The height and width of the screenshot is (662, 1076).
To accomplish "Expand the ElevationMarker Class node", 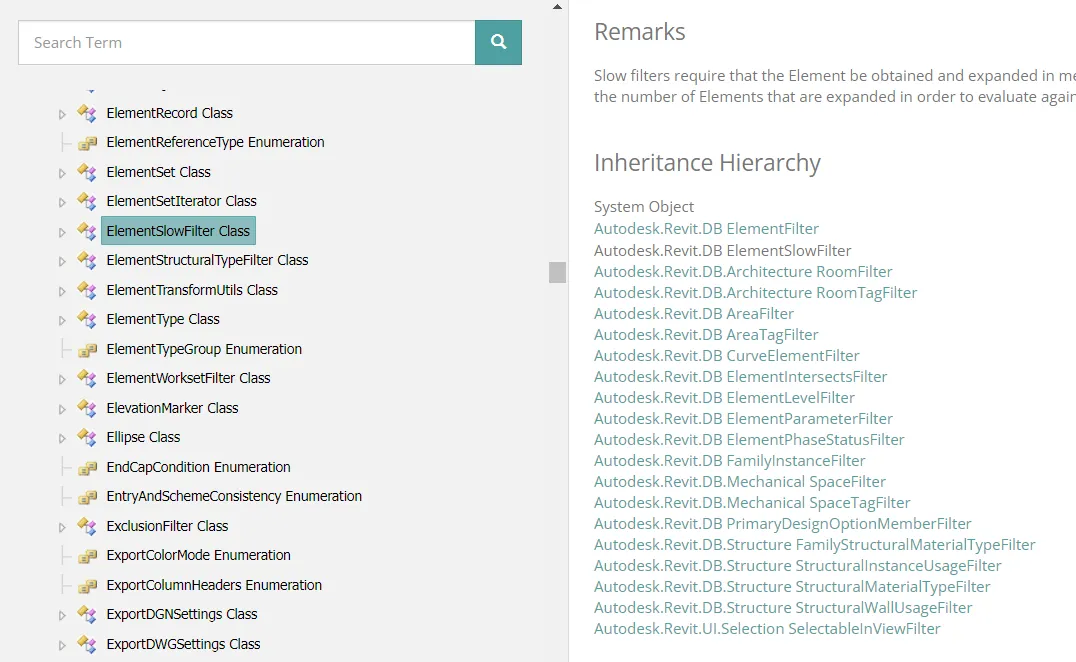I will pyautogui.click(x=62, y=409).
